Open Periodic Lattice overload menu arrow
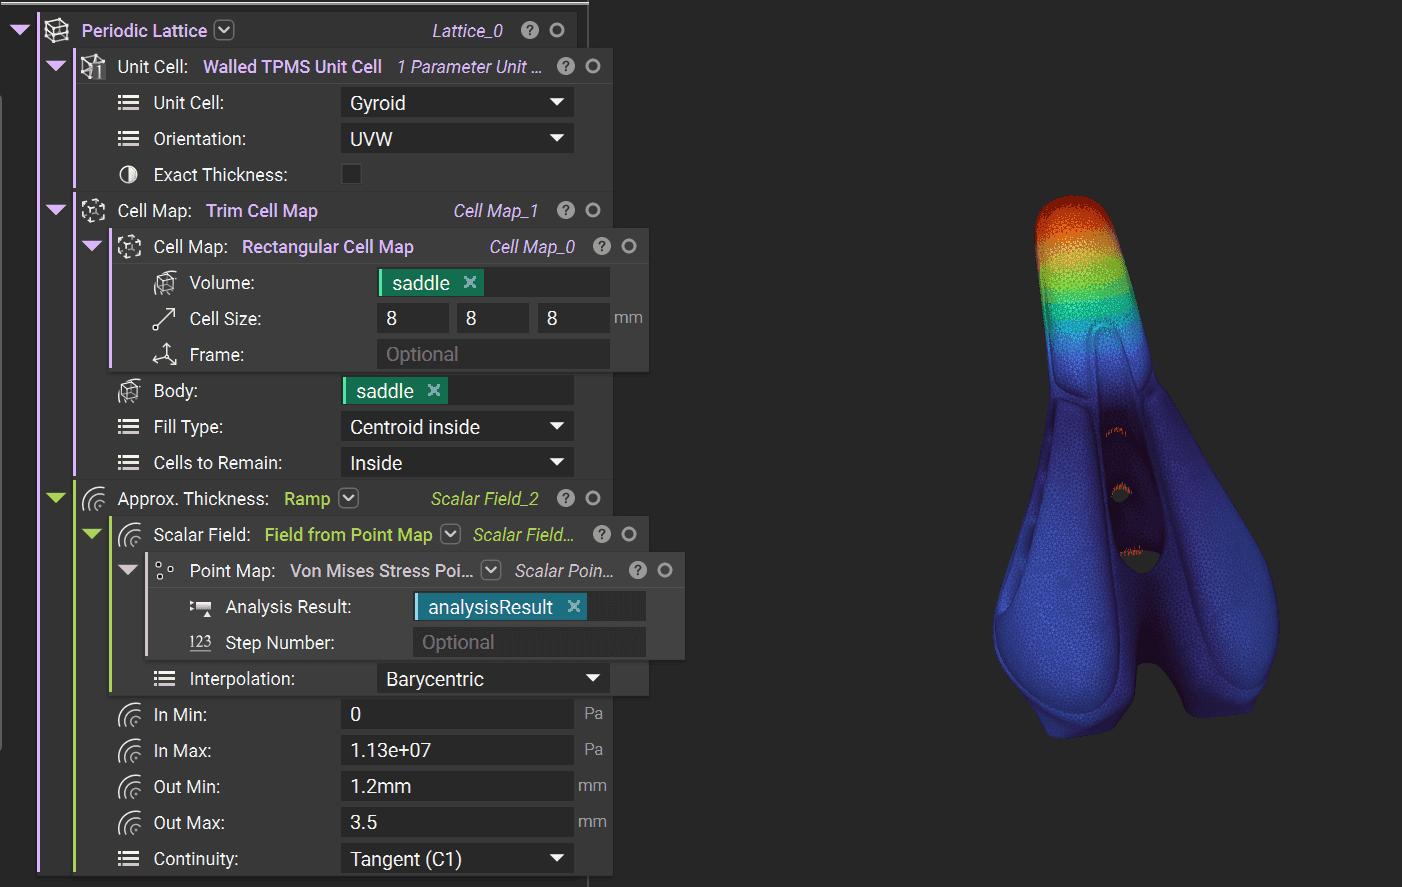Screen dimensions: 1402x887 point(225,30)
